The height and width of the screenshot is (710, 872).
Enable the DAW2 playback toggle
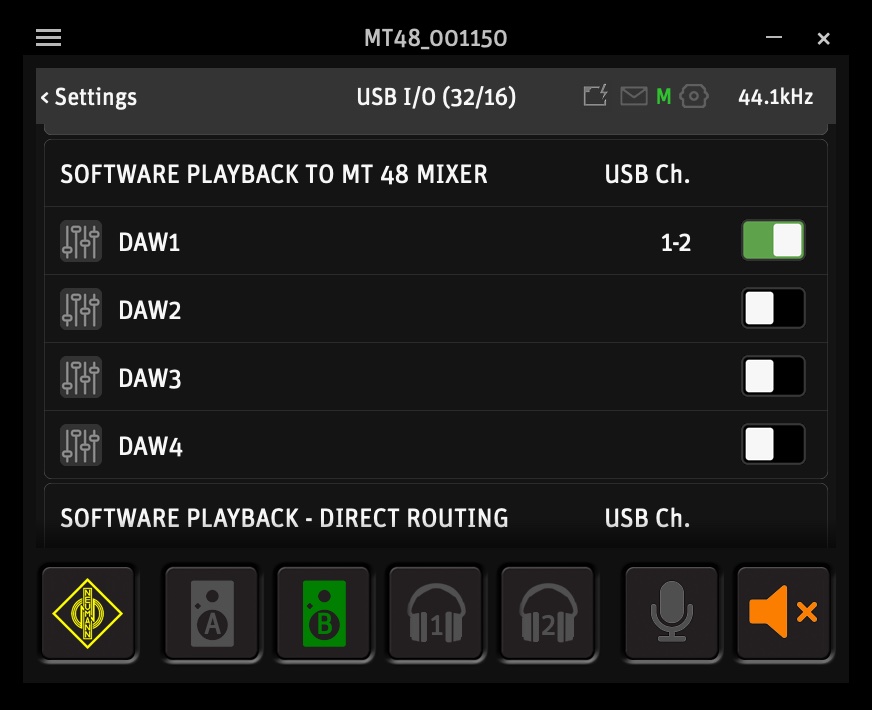(x=773, y=309)
